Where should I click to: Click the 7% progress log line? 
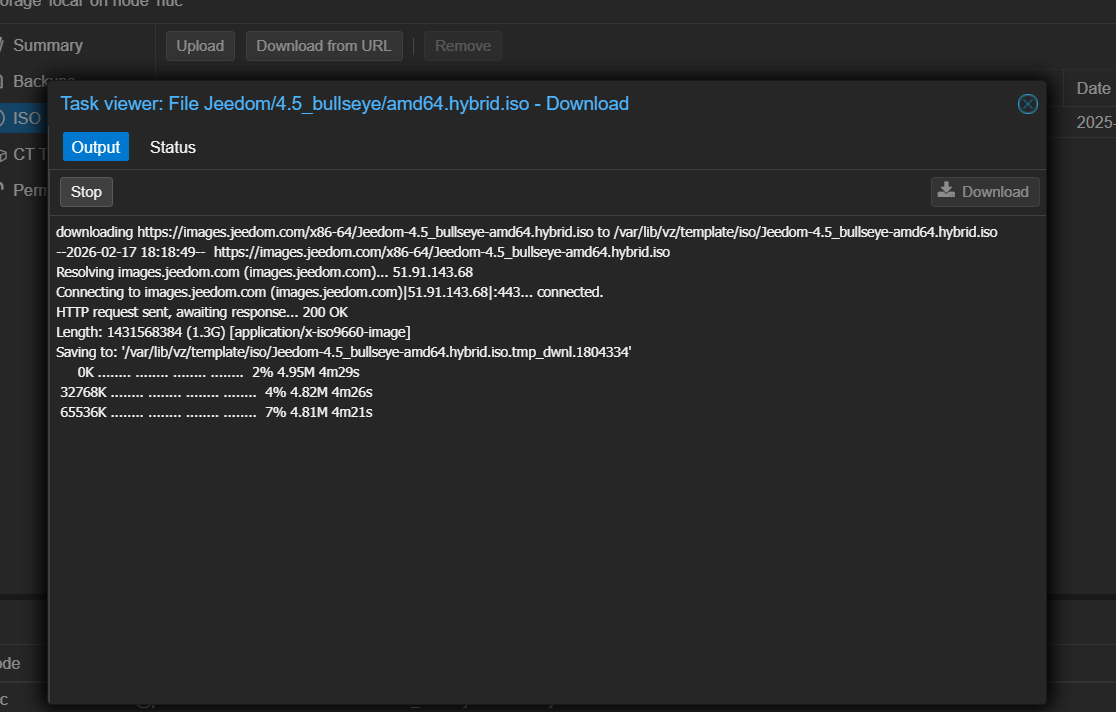coord(216,412)
